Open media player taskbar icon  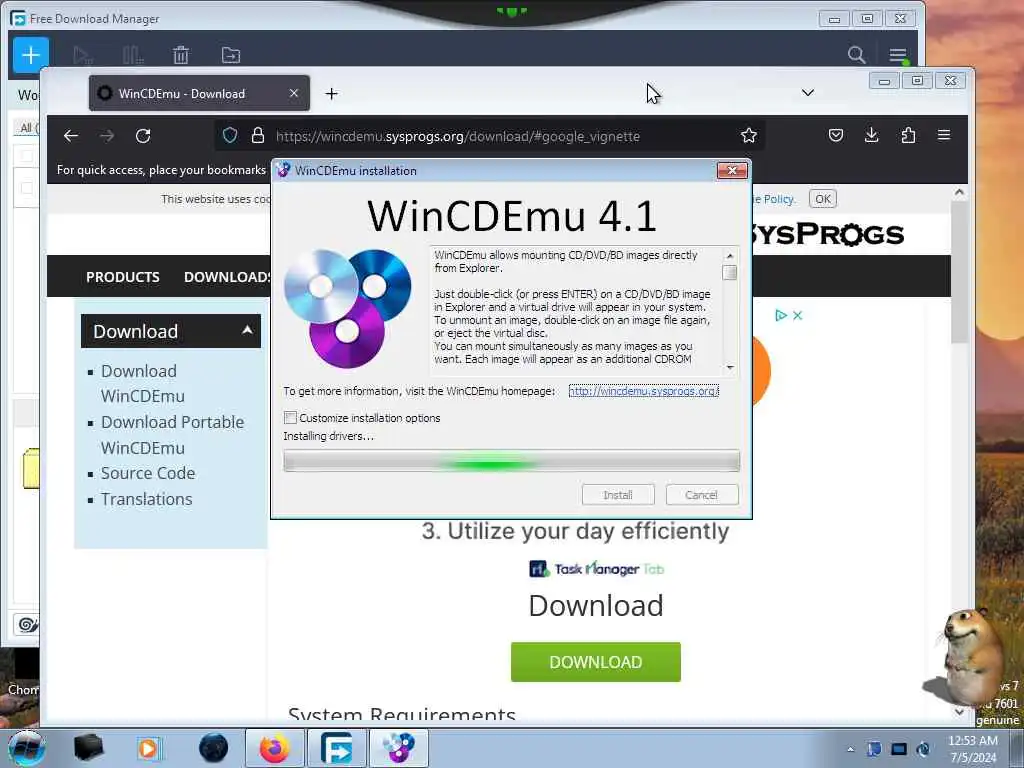click(x=148, y=748)
